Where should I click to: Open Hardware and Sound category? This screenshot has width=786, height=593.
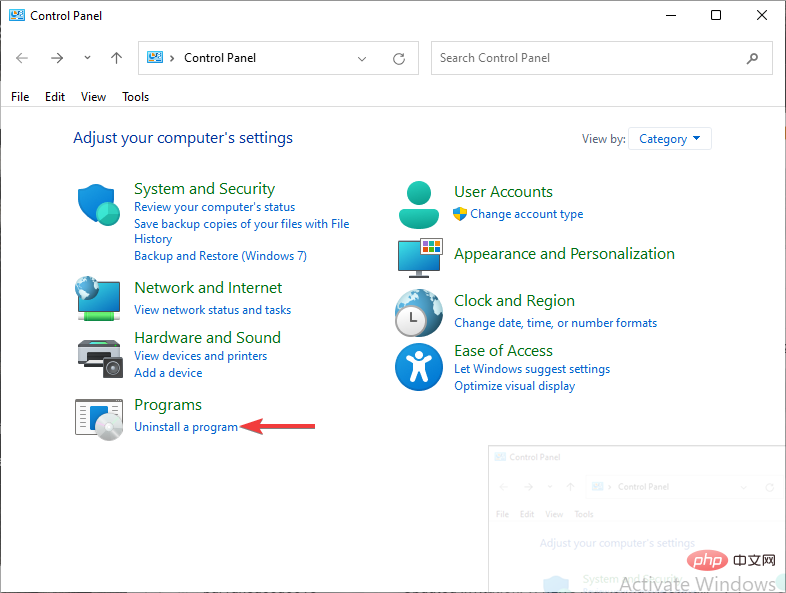[208, 338]
